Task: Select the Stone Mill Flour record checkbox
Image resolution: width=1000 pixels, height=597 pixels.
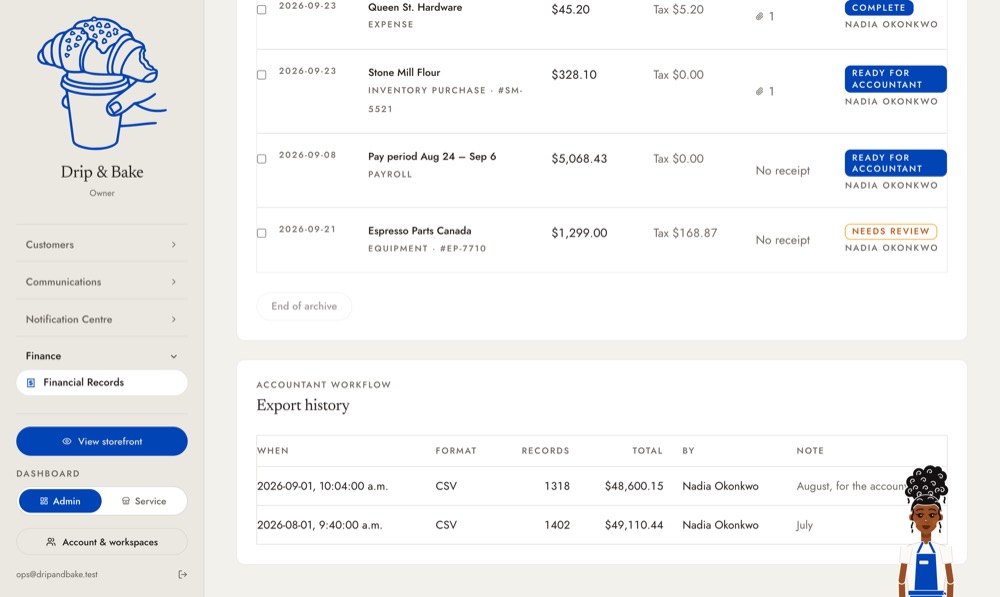Action: pyautogui.click(x=261, y=75)
